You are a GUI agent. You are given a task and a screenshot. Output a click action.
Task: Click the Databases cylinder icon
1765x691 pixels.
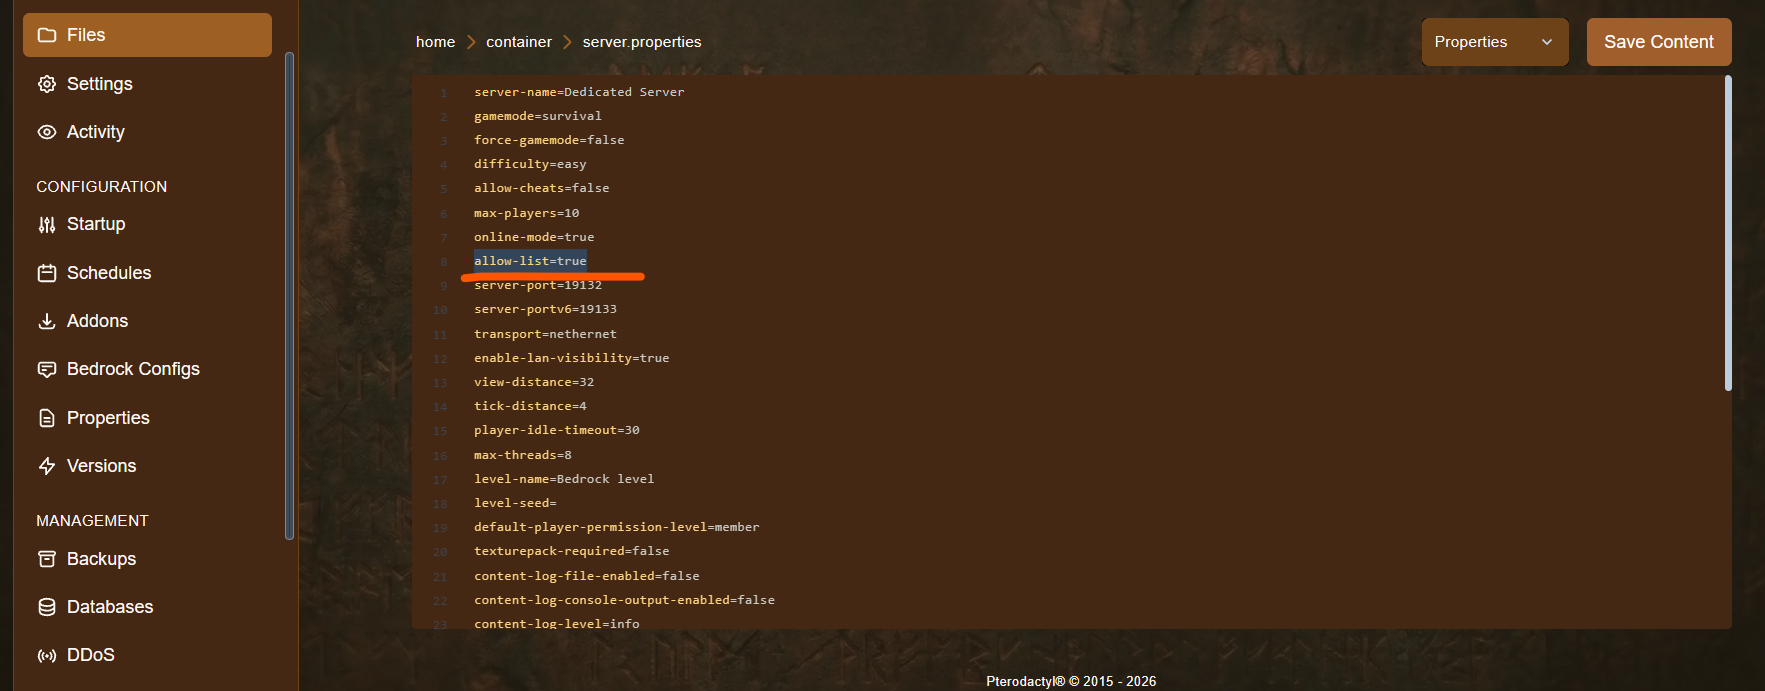point(47,607)
